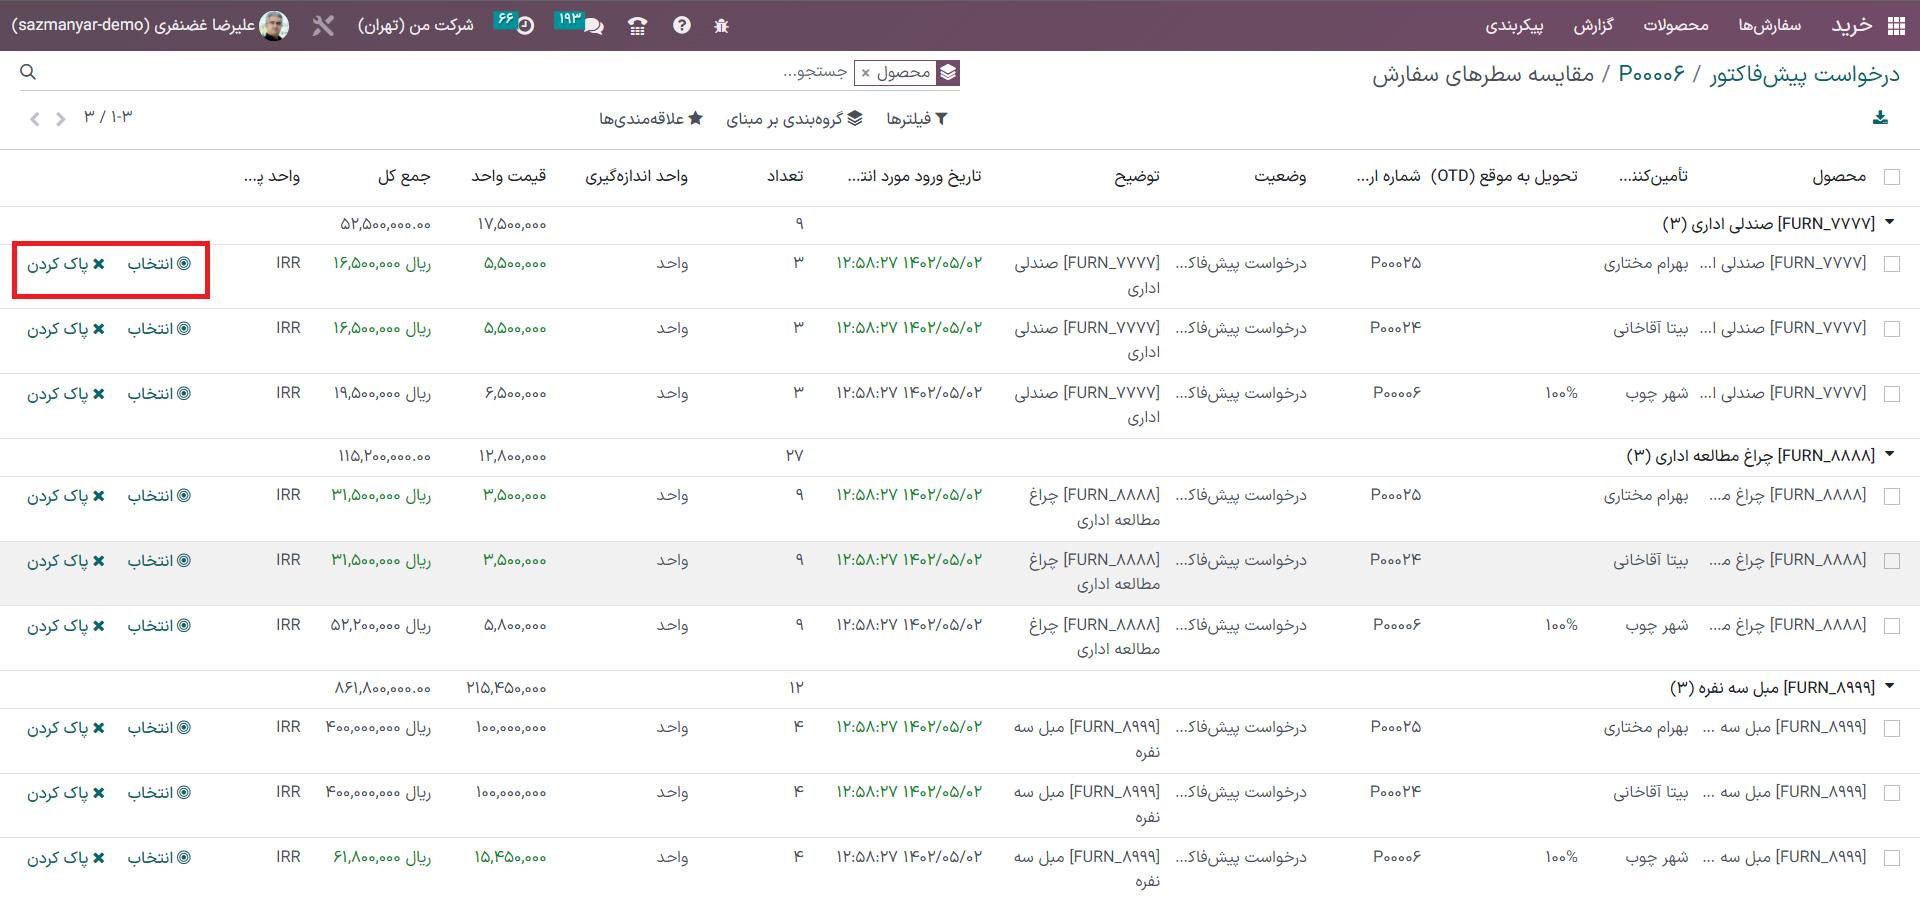Image resolution: width=1920 pixels, height=898 pixels.
Task: Remove the محصول grouping facet
Action: (x=866, y=73)
